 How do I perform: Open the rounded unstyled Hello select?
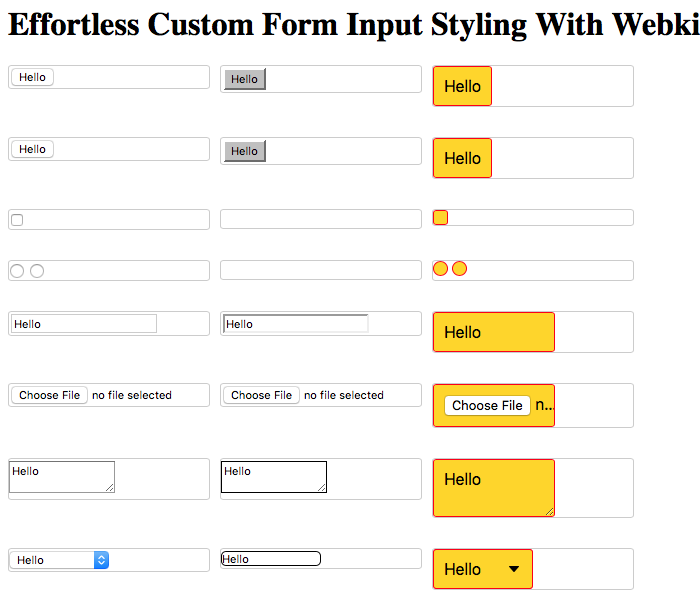click(x=271, y=559)
